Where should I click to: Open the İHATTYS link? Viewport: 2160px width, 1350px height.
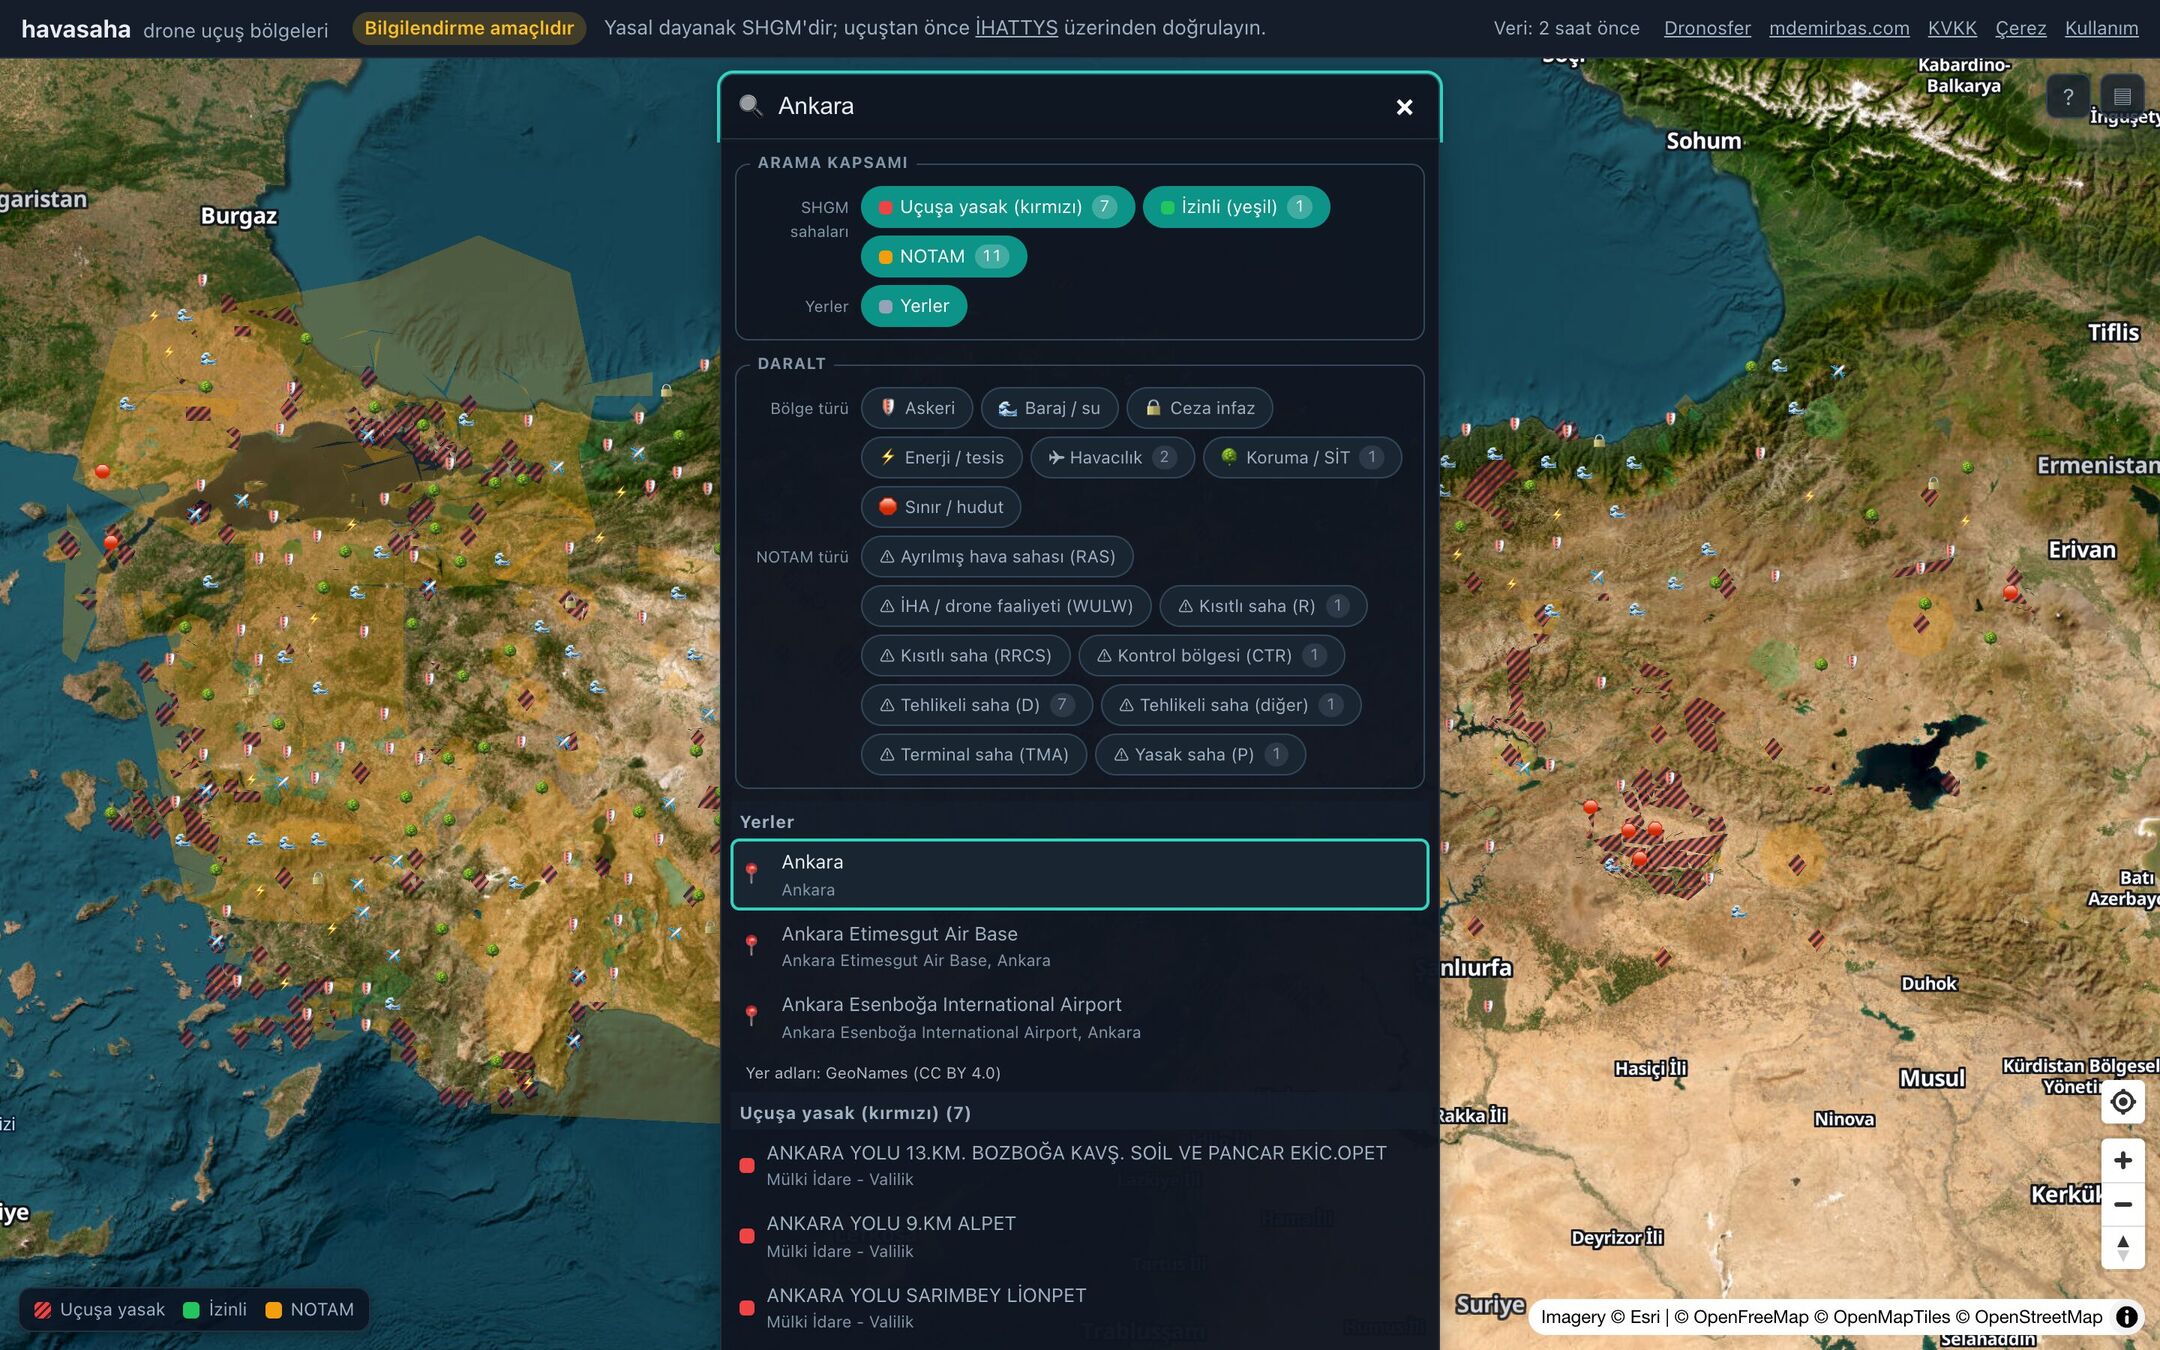tap(1016, 28)
